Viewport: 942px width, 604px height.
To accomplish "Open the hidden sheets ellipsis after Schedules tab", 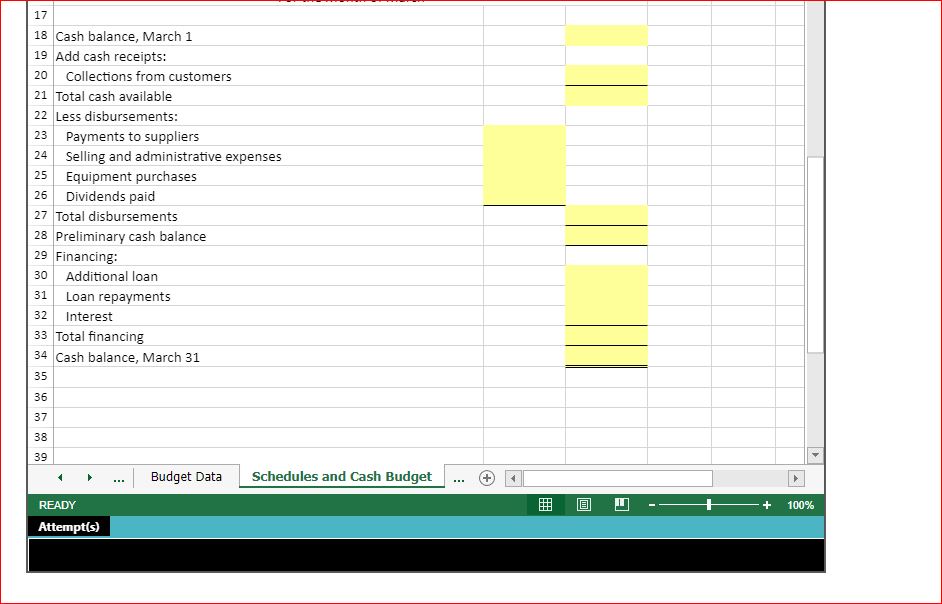I will (459, 477).
